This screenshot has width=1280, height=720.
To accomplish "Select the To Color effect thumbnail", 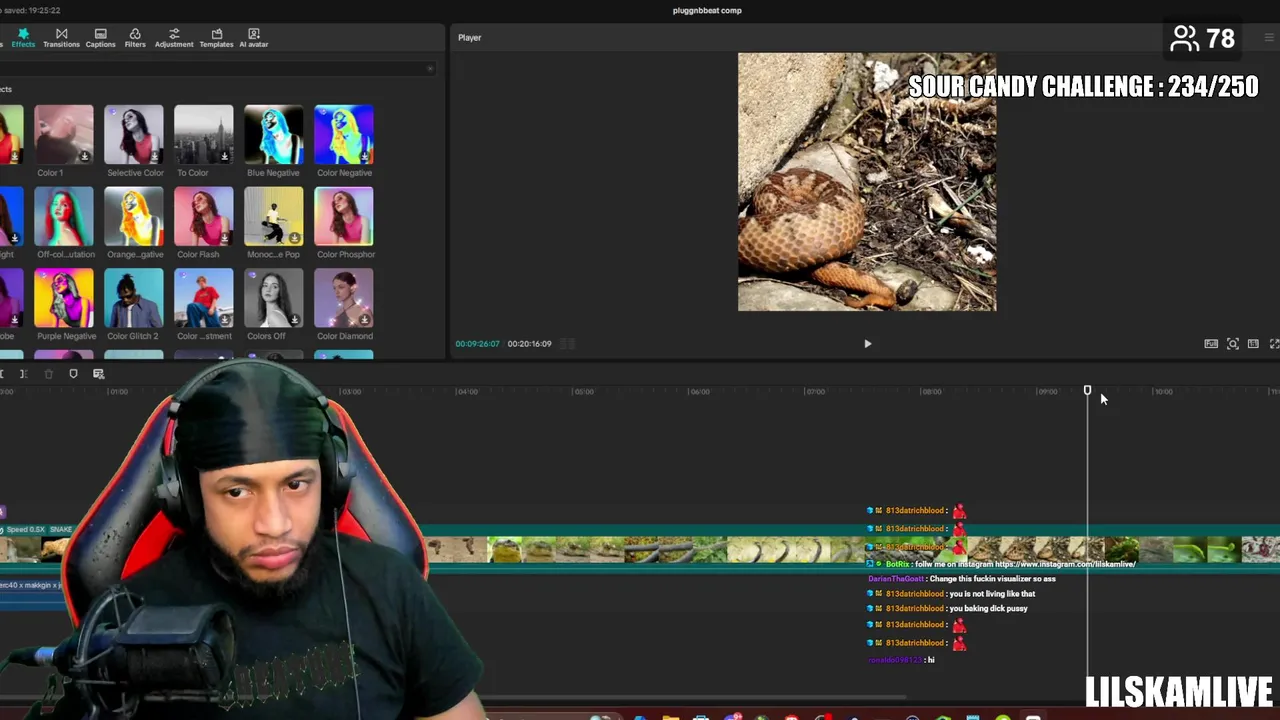I will 204,134.
